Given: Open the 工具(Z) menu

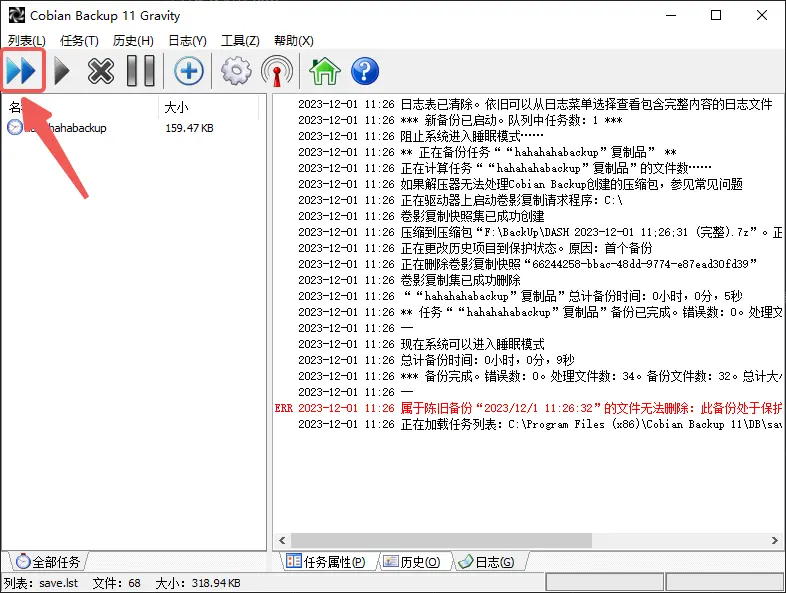Looking at the screenshot, I should coord(240,41).
